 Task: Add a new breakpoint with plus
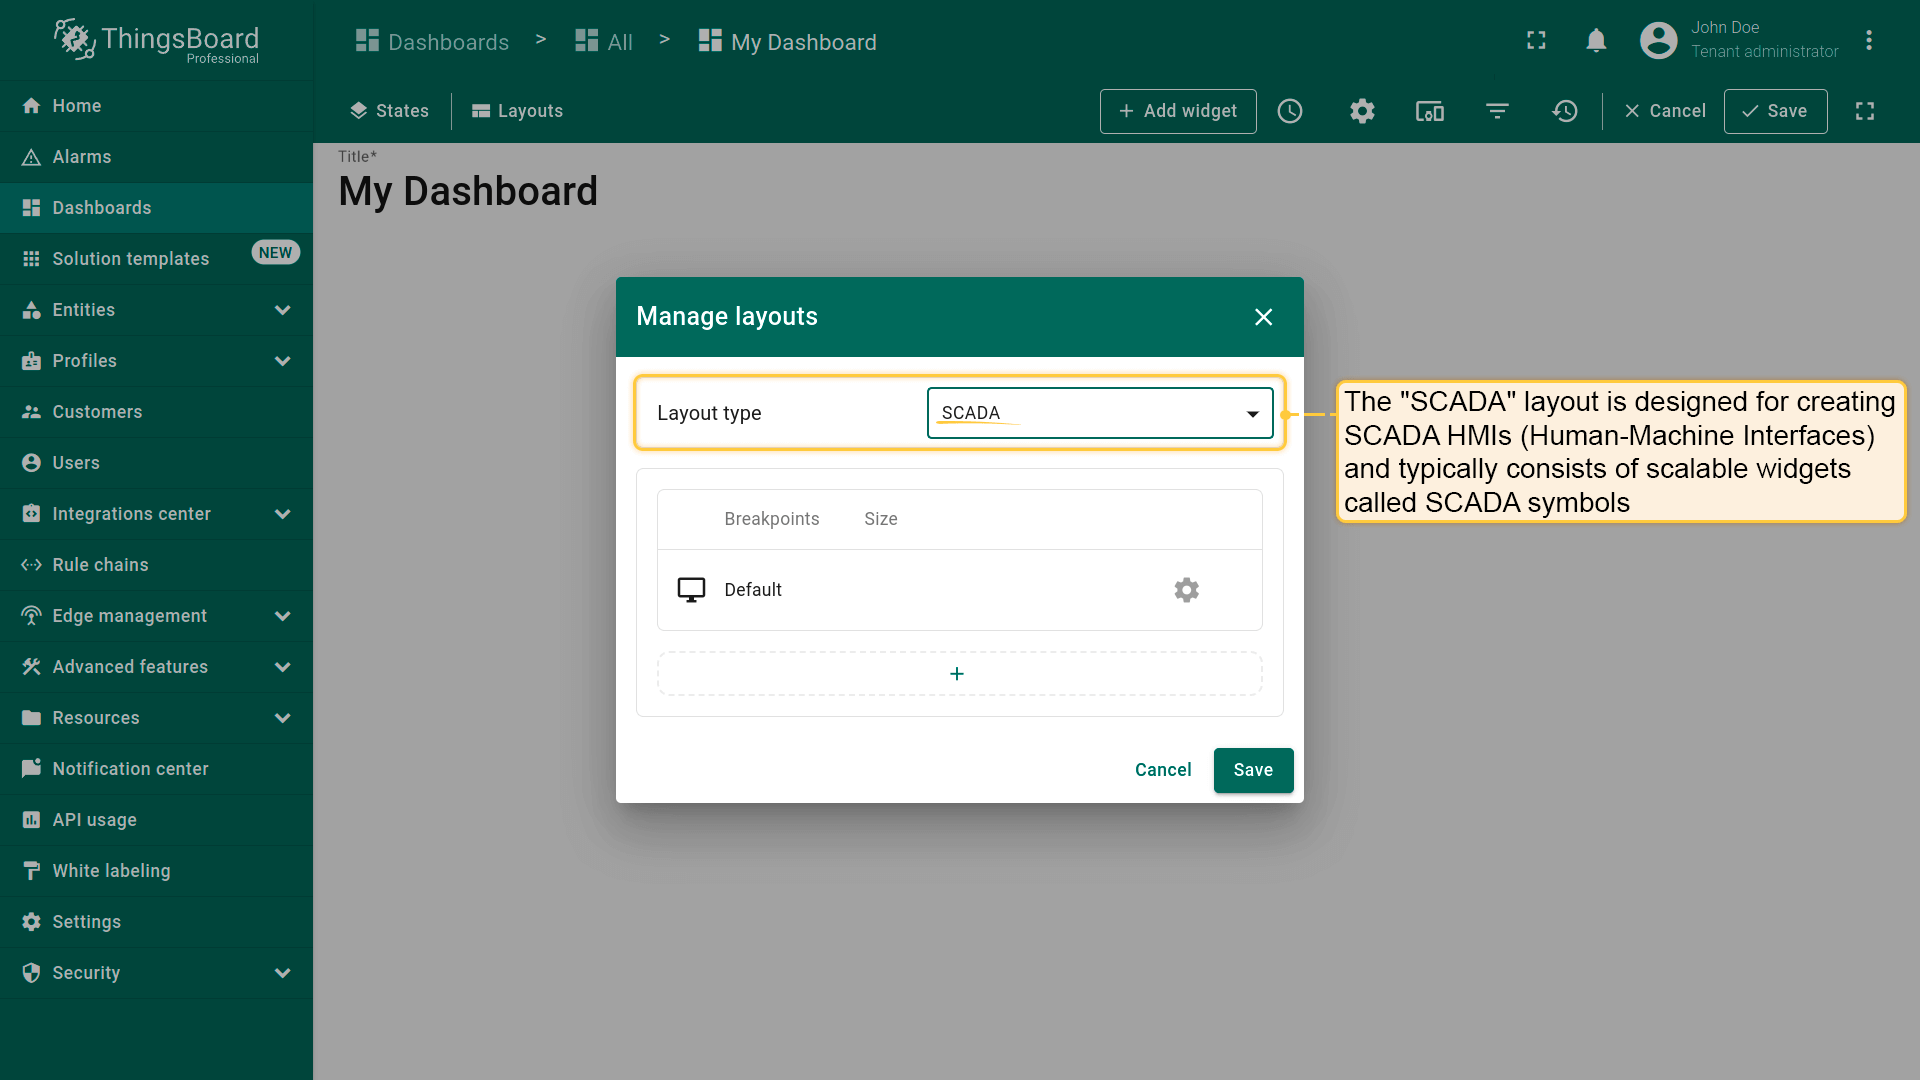coord(958,674)
